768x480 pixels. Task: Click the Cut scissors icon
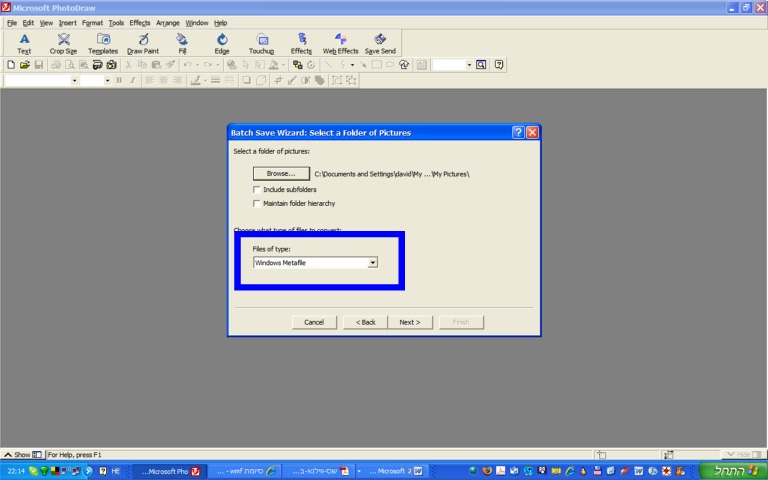point(128,65)
